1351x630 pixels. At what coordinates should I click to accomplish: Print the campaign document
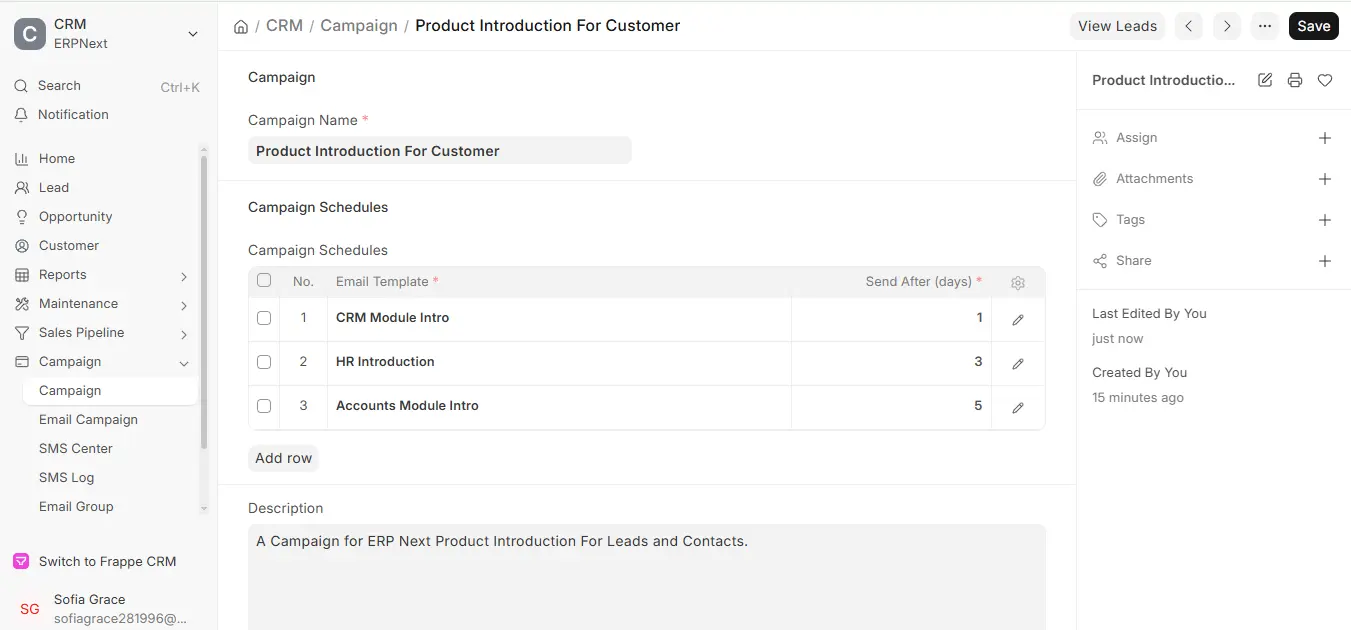click(1295, 80)
